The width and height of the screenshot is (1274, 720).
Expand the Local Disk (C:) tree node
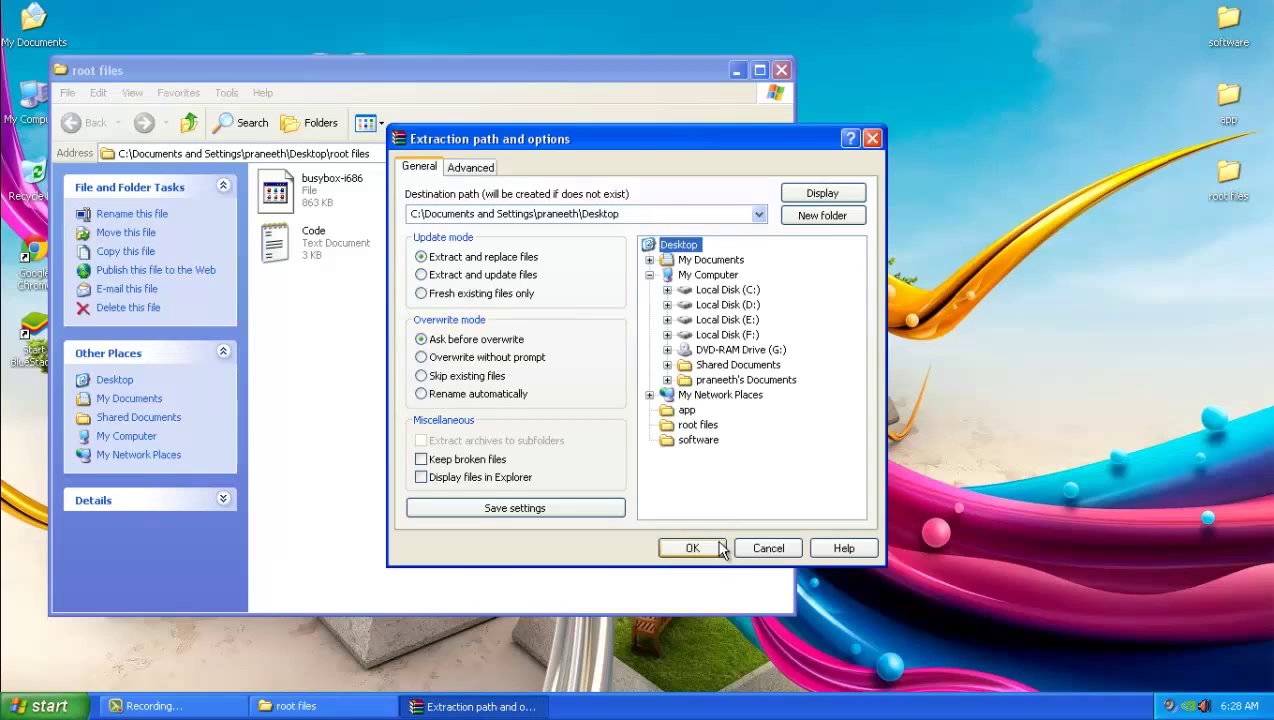(667, 289)
